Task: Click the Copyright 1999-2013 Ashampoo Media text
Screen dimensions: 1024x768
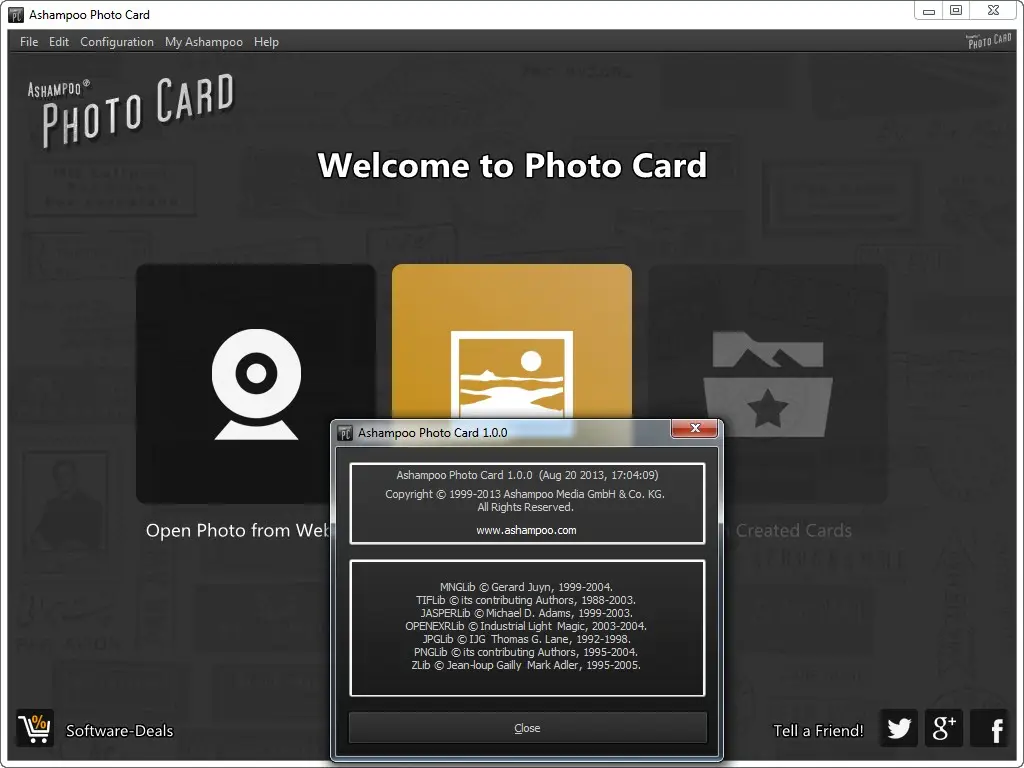Action: coord(525,494)
